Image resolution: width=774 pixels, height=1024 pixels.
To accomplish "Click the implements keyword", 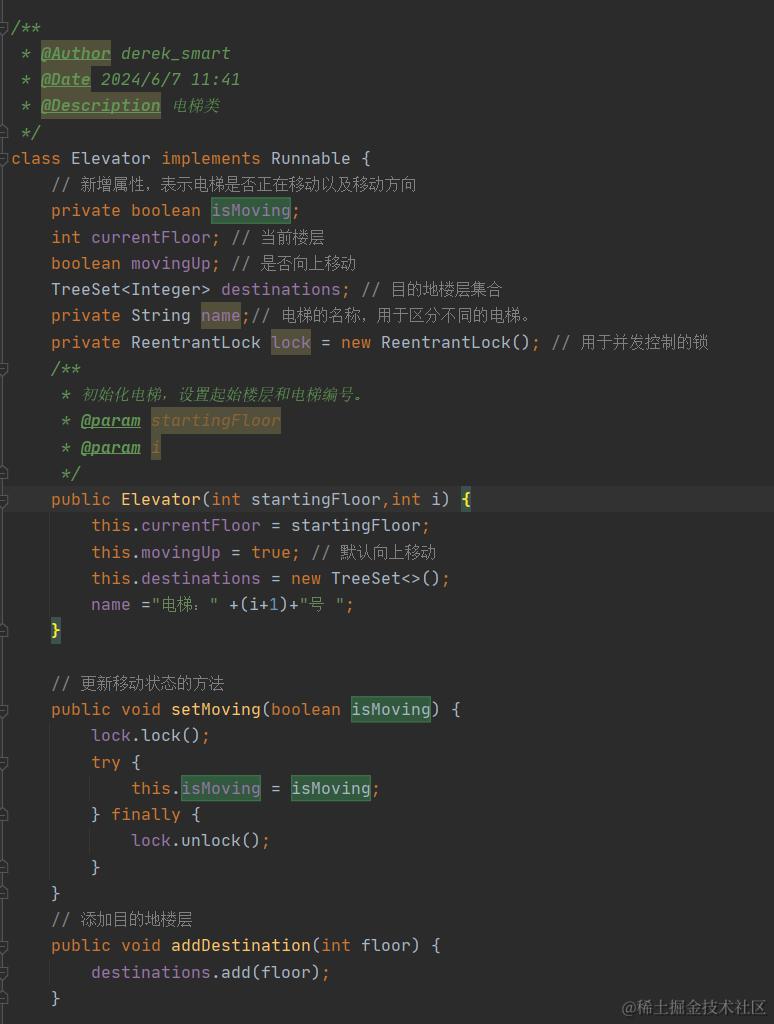I will tap(210, 159).
